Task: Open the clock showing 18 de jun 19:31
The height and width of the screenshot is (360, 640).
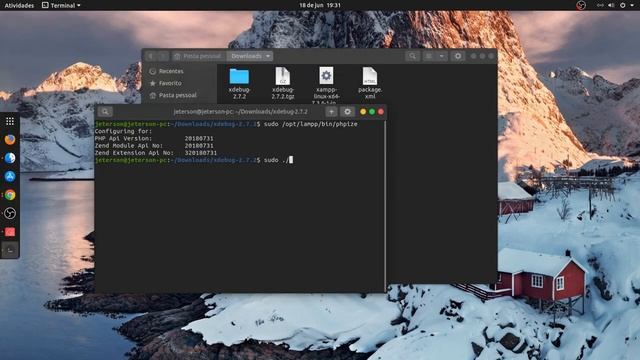Action: pyautogui.click(x=320, y=5)
